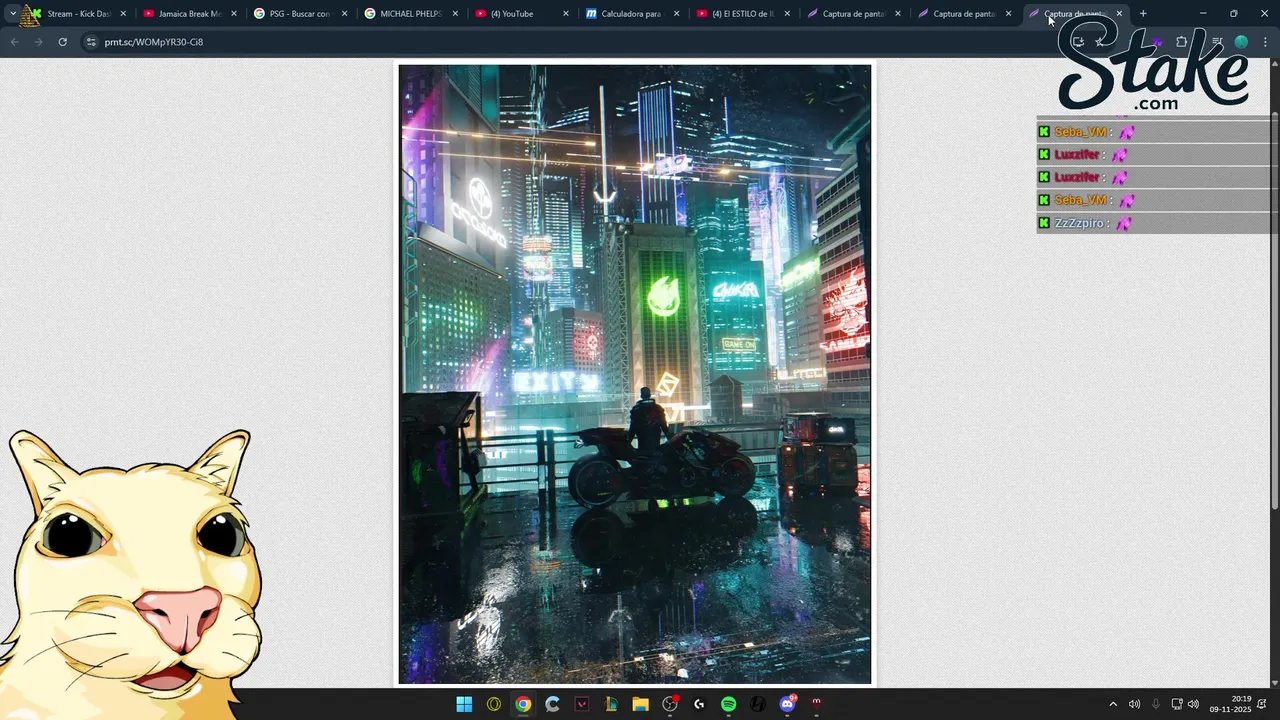This screenshot has width=1280, height=720.
Task: Open File Explorer from the taskbar
Action: click(x=640, y=704)
